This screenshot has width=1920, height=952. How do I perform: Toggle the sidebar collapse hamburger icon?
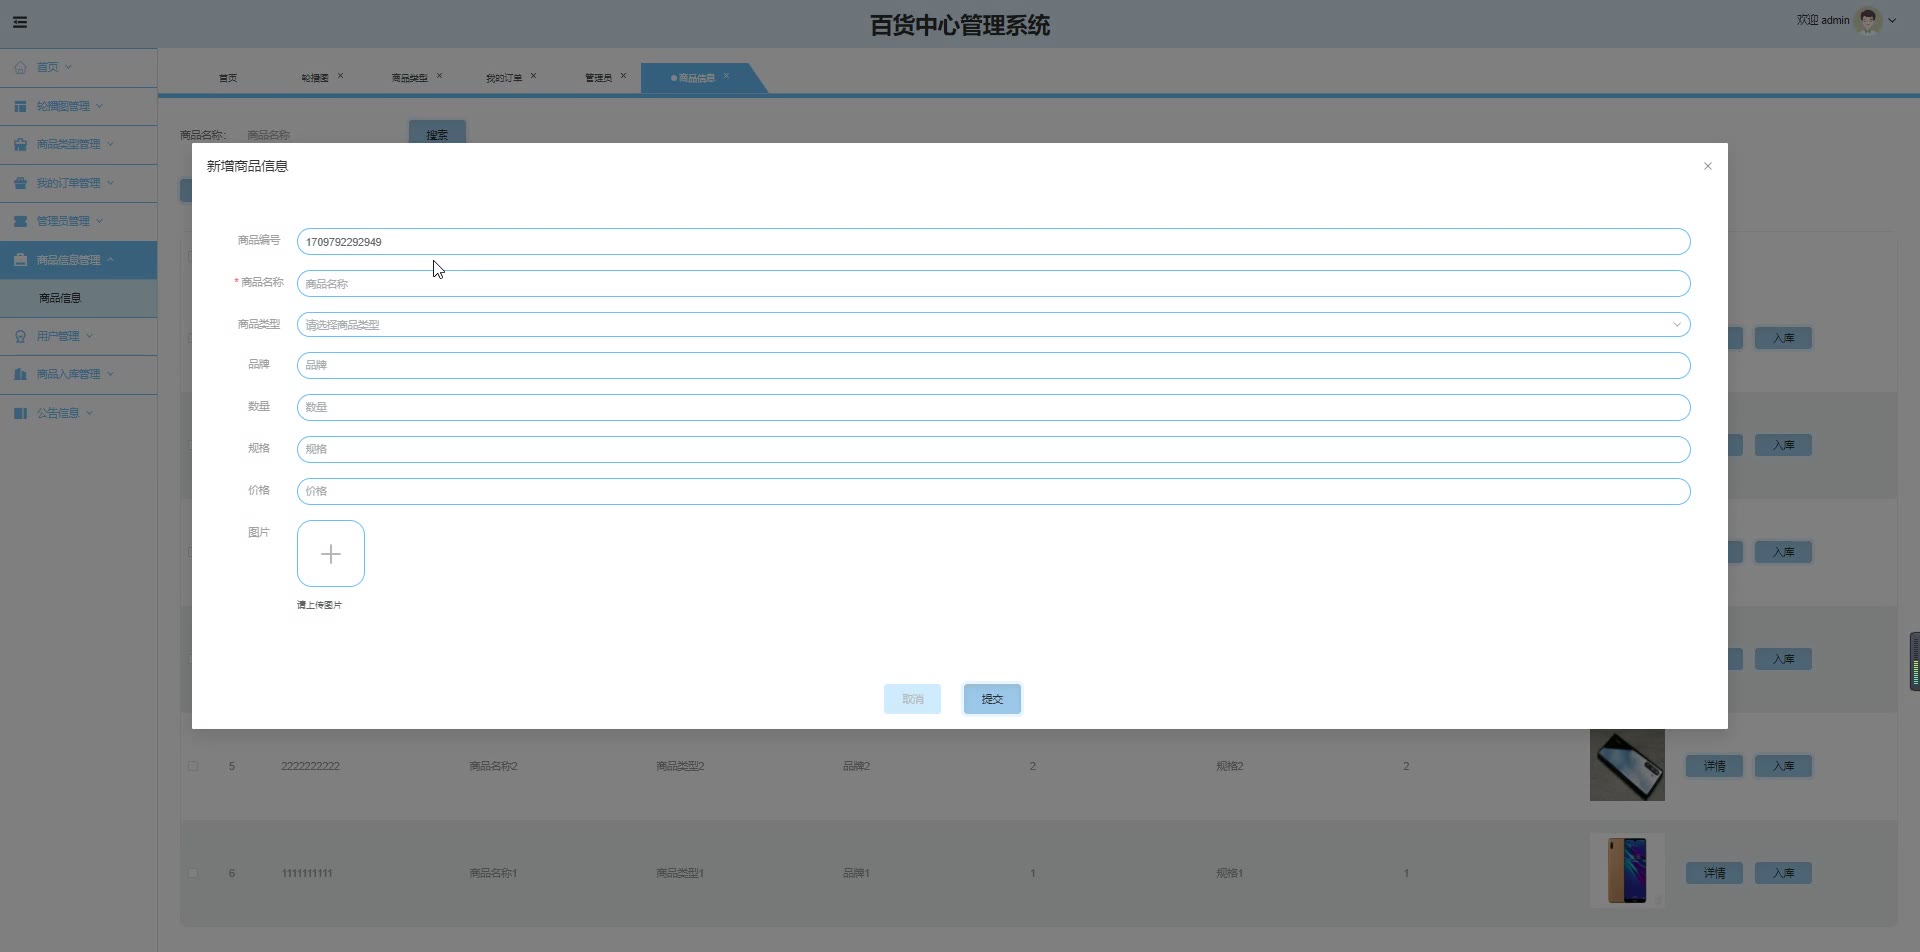coord(20,22)
